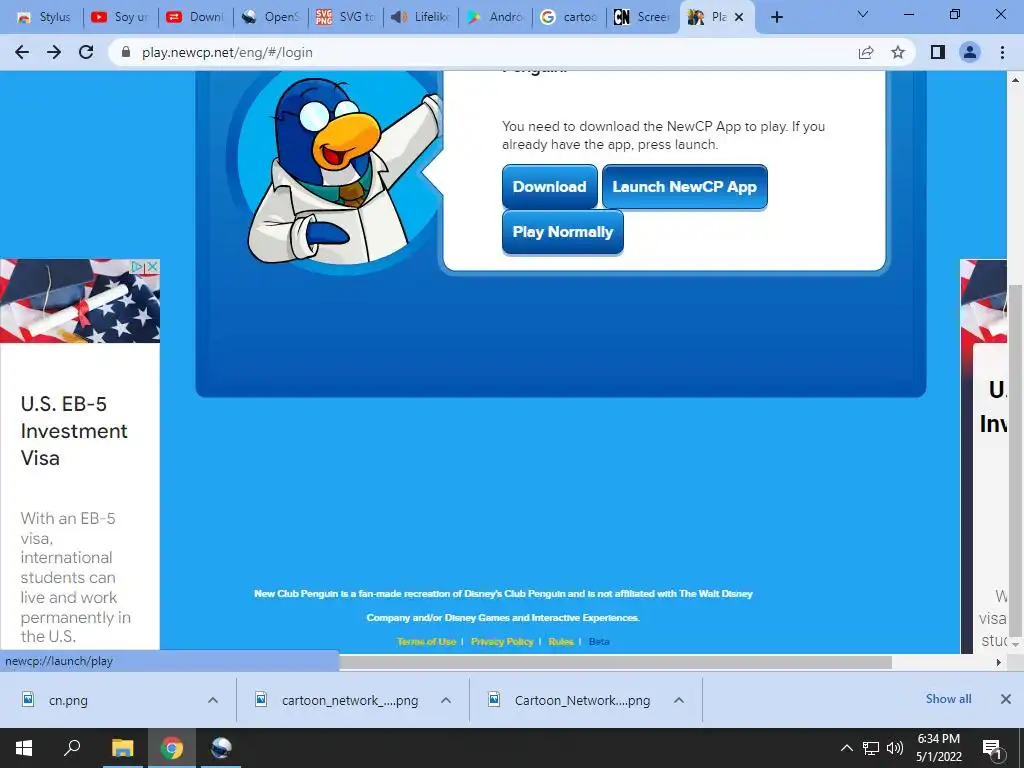Click the Play Normally button
Image resolution: width=1024 pixels, height=768 pixels.
562,232
